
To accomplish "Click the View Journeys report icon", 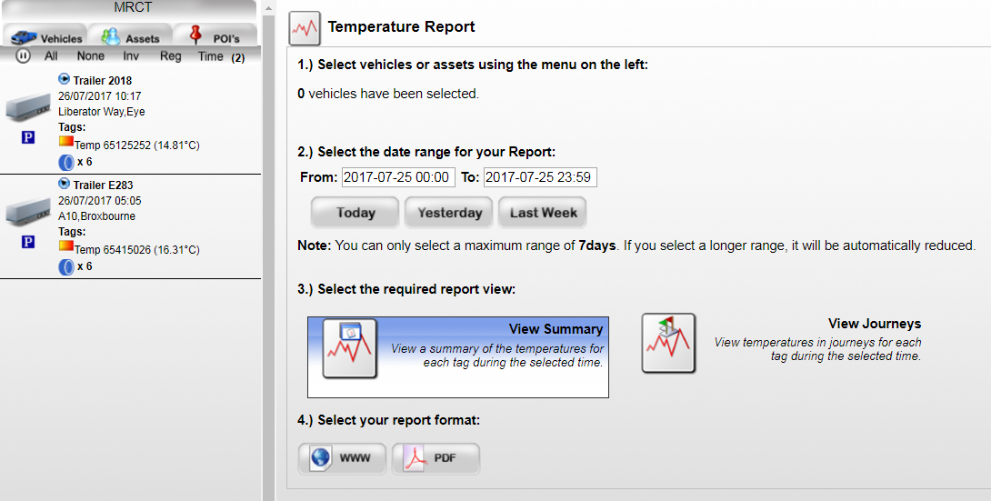I will (668, 343).
